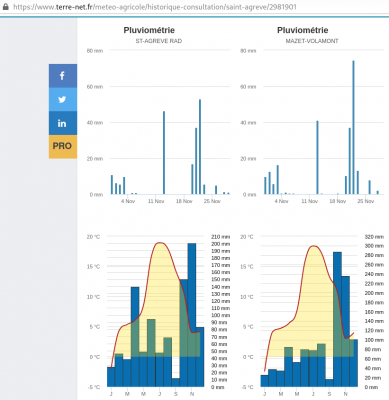This screenshot has width=389, height=400.
Task: Click the '4 Nov' label under ST-AGREVE chart
Action: pyautogui.click(x=128, y=201)
